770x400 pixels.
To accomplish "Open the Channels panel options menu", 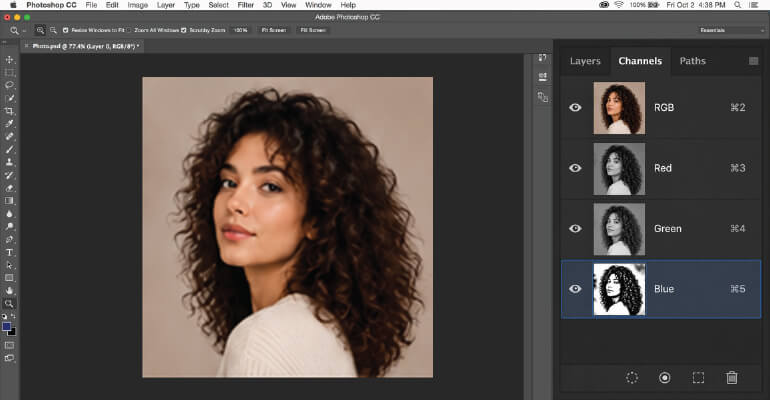I will pos(753,61).
